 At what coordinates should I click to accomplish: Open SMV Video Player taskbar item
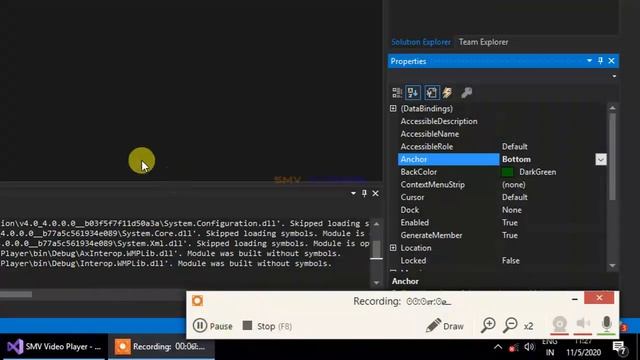[53, 347]
